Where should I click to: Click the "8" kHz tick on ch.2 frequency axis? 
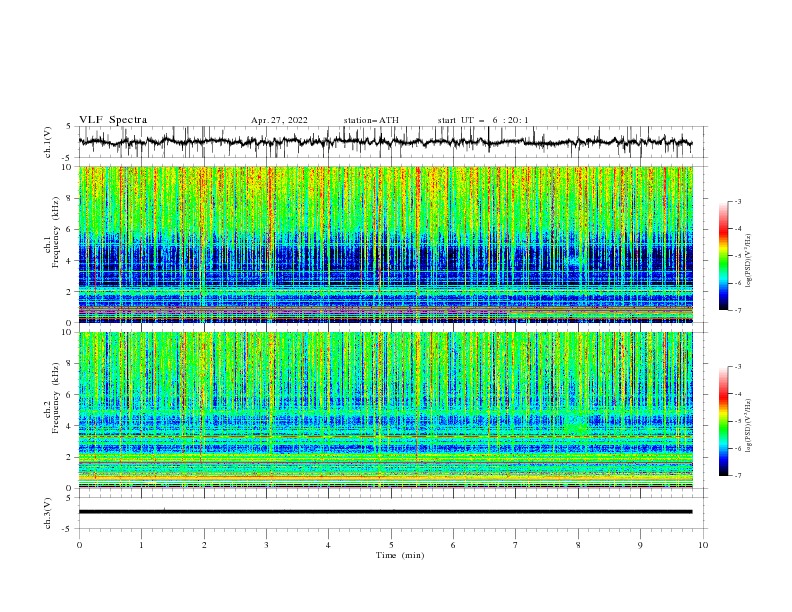click(x=71, y=364)
